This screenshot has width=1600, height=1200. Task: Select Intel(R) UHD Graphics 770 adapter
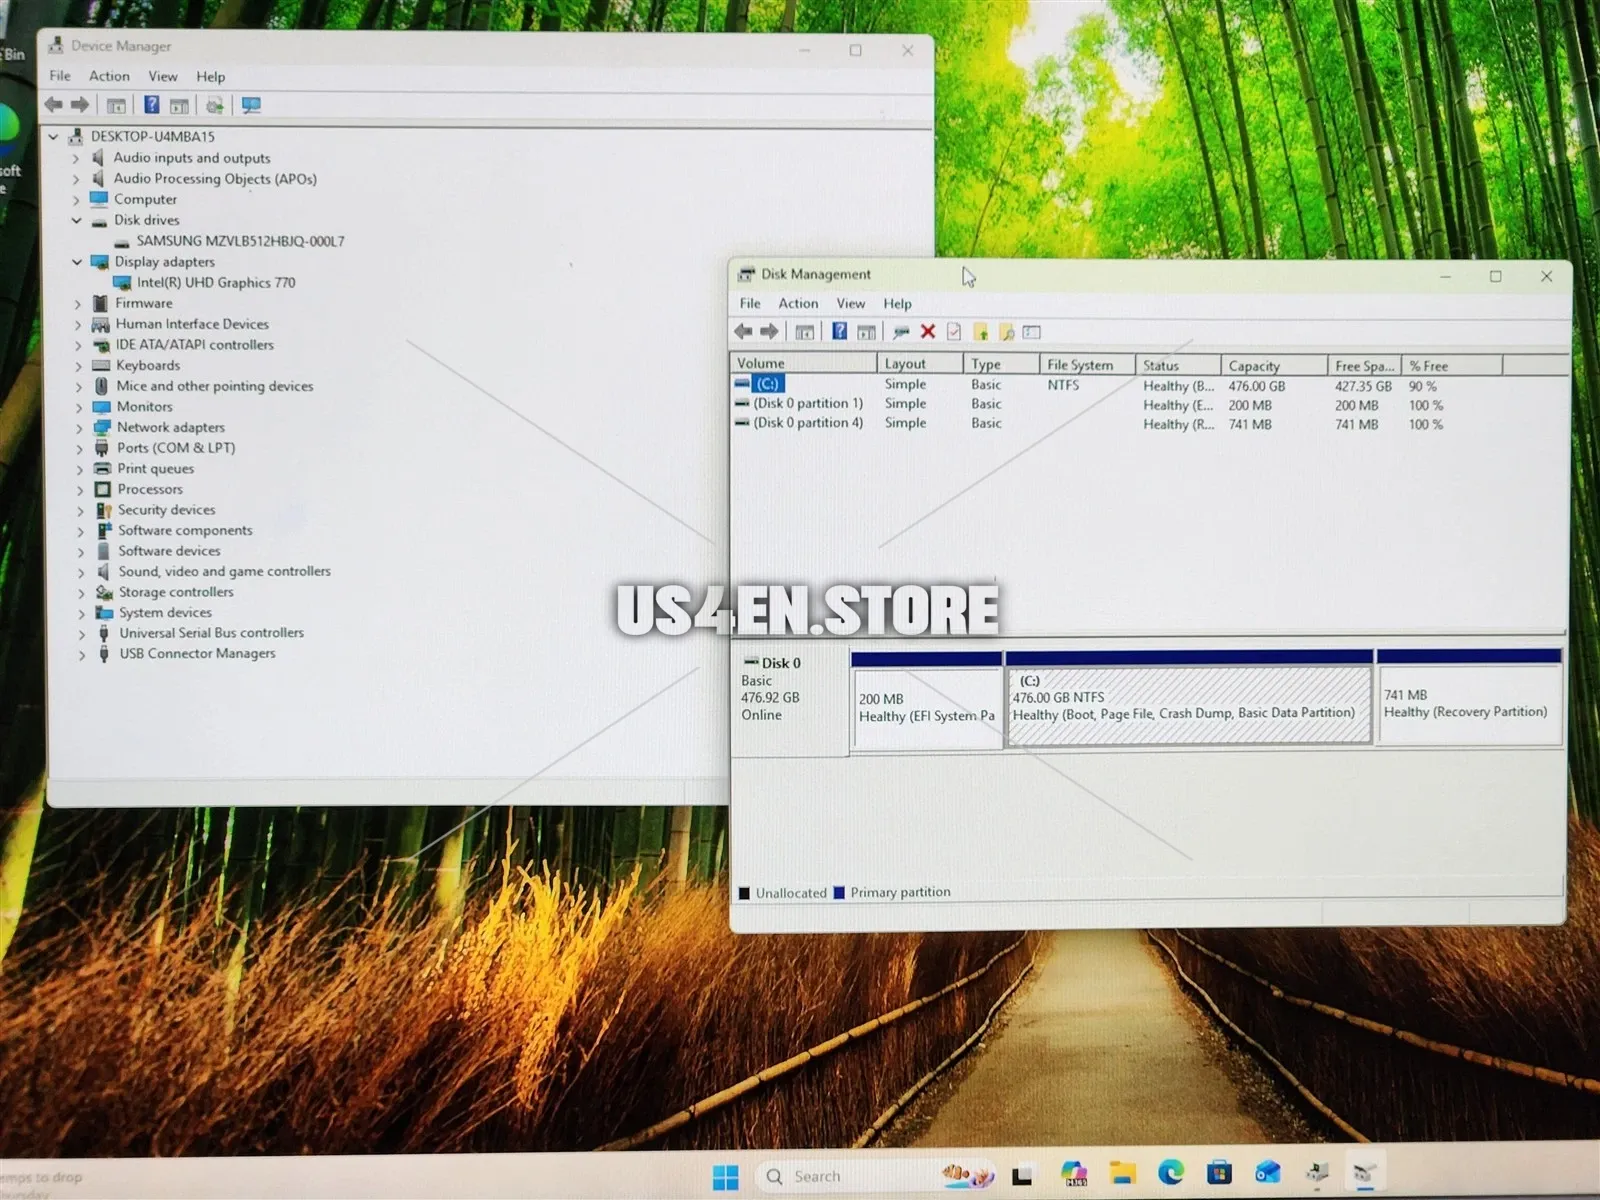tap(215, 283)
